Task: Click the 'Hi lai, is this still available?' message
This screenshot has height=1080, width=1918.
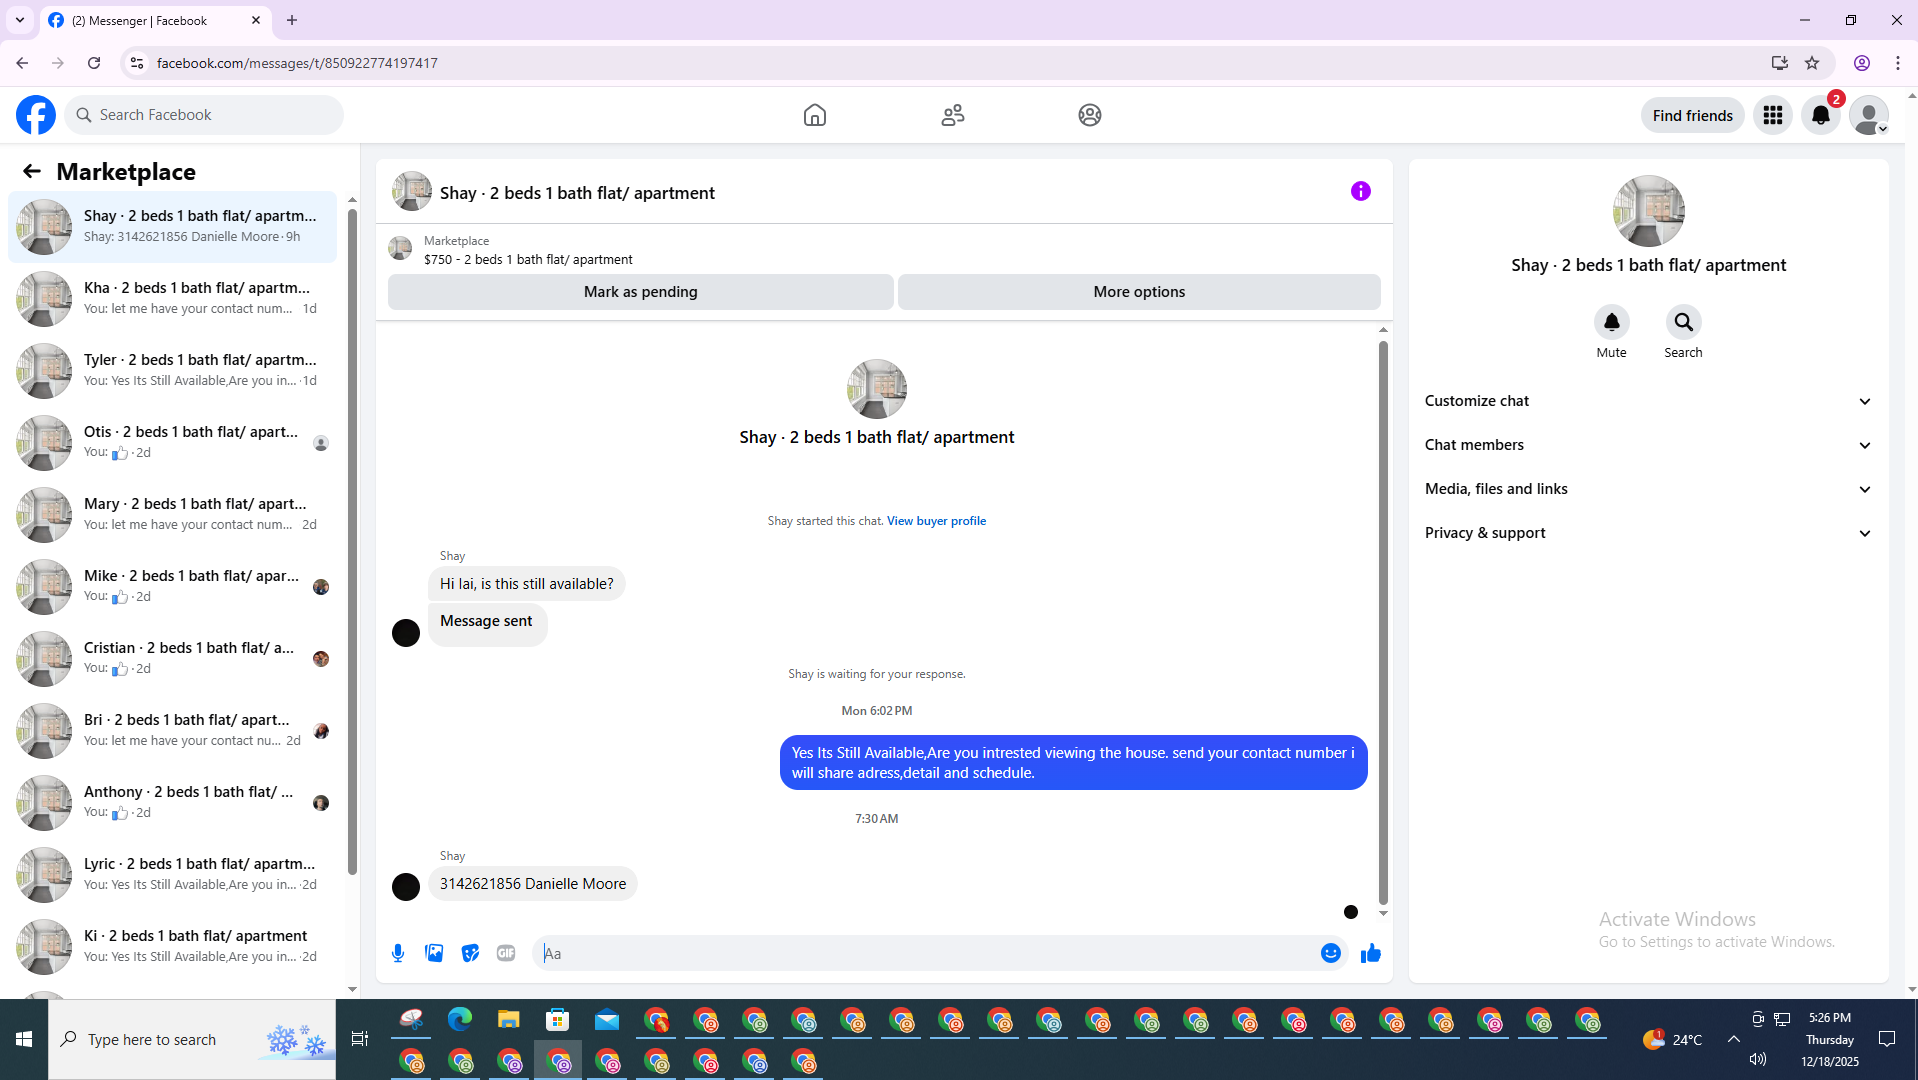Action: (527, 584)
